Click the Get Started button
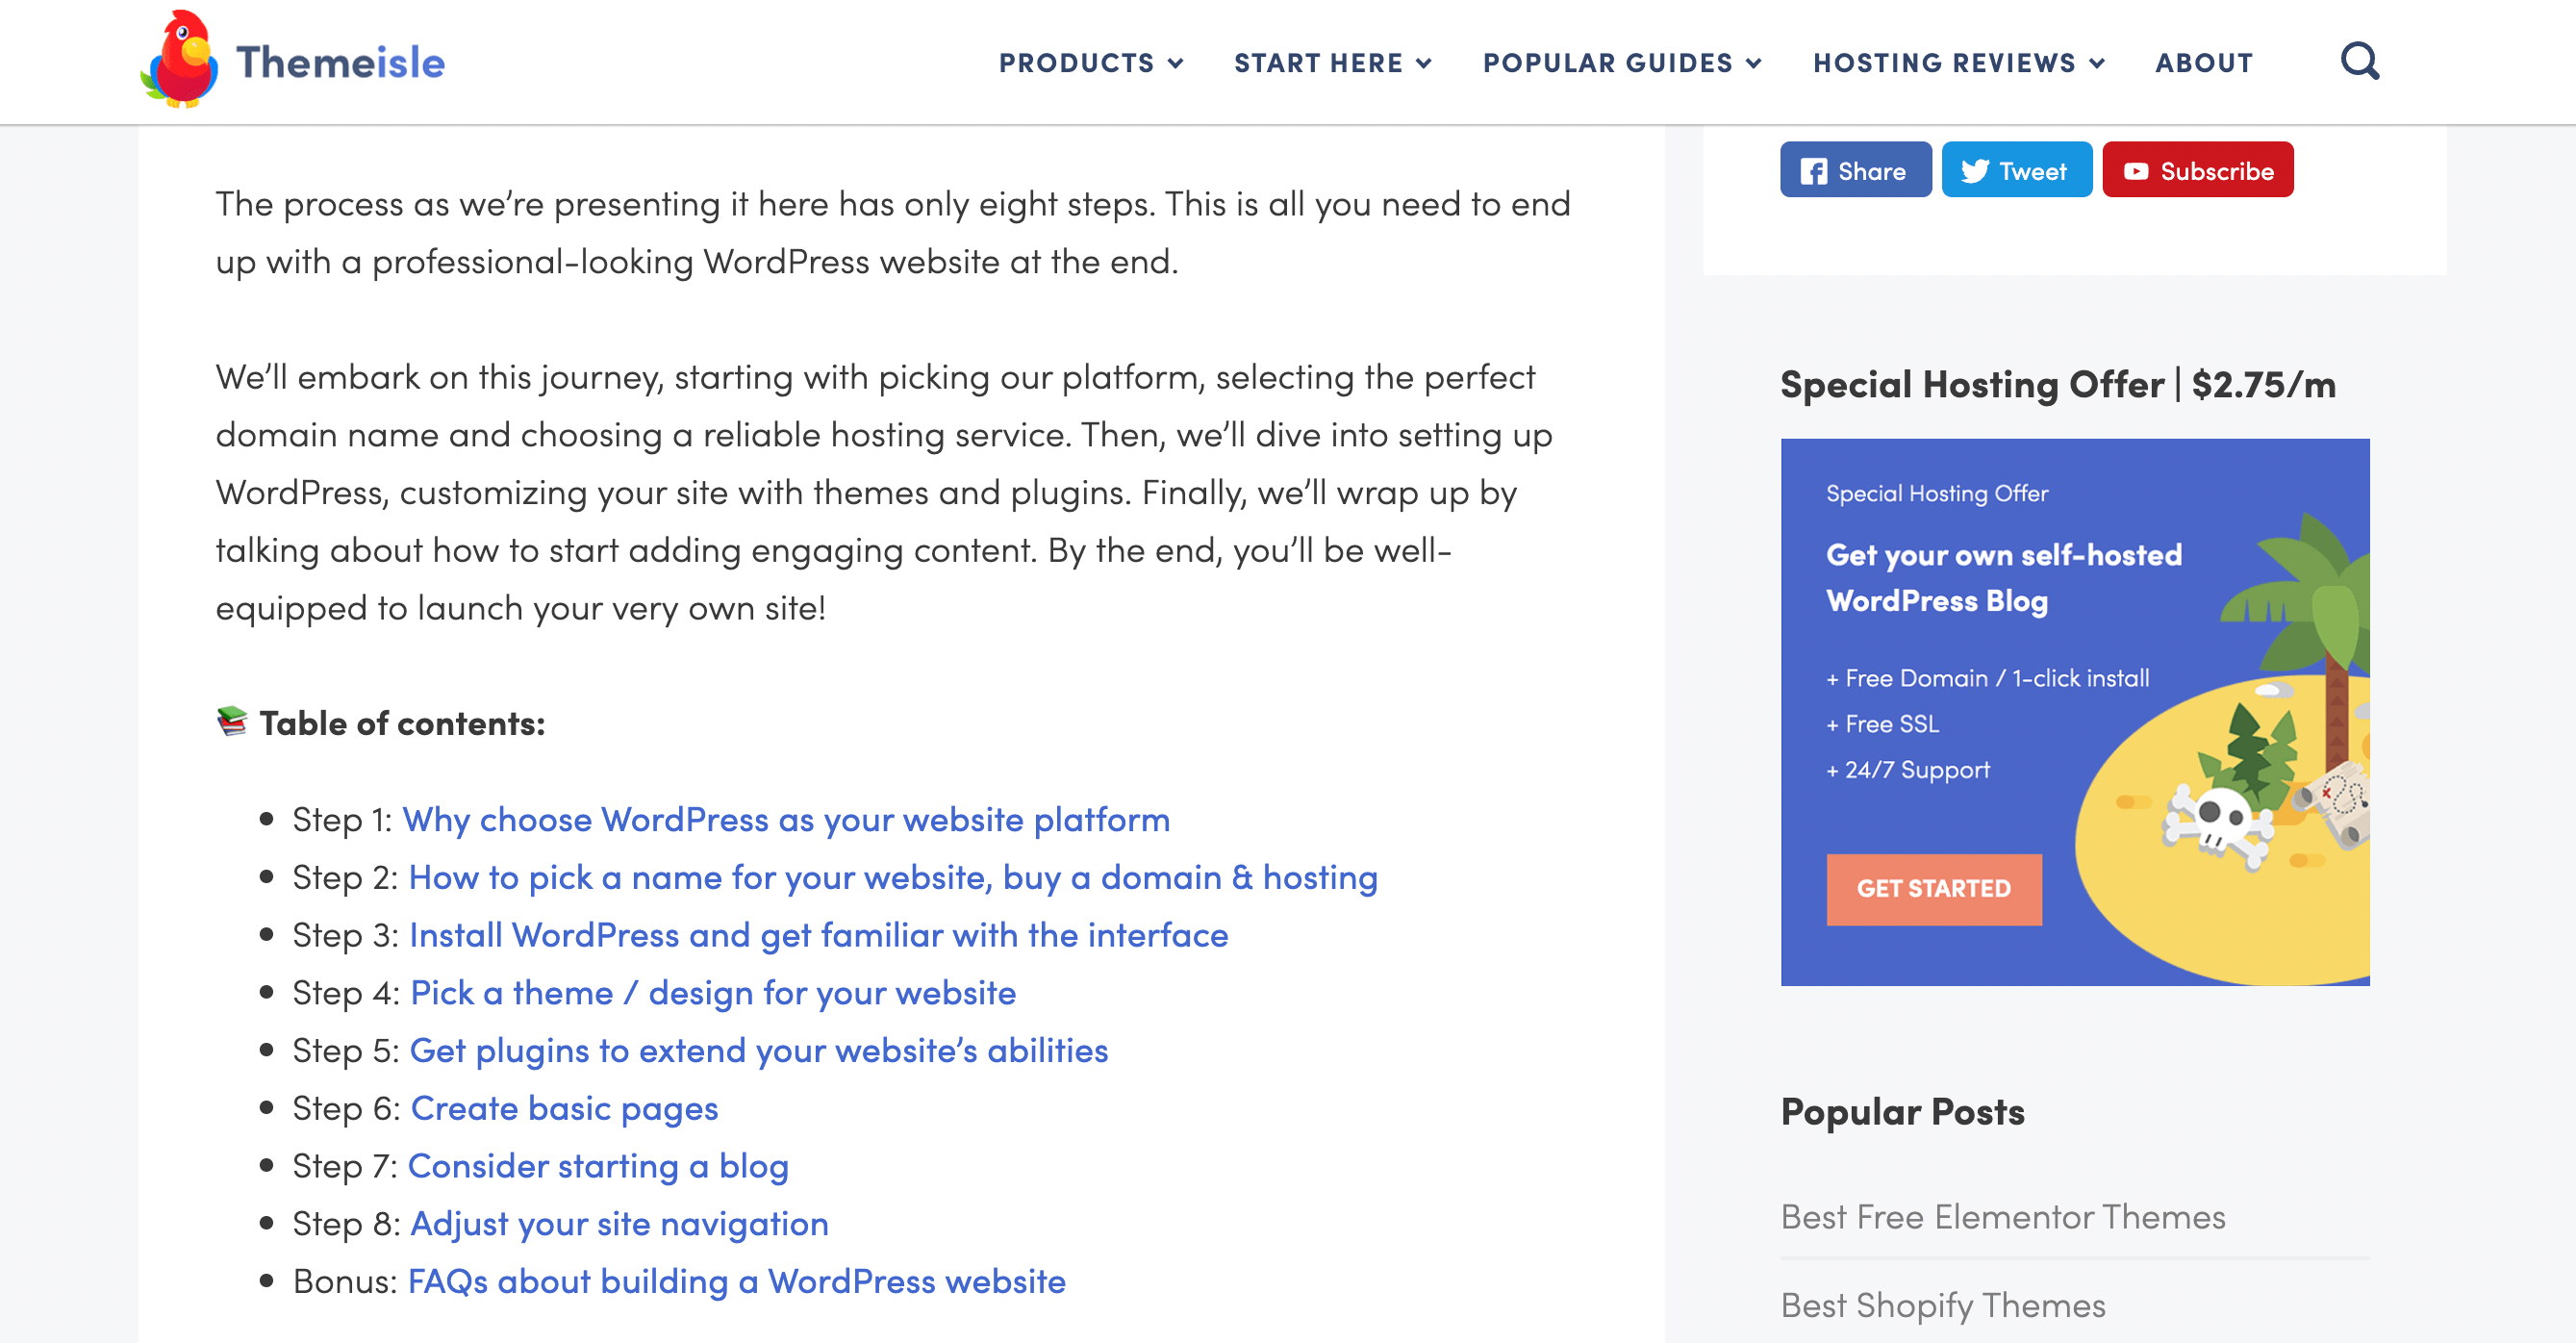This screenshot has width=2576, height=1343. coord(1934,889)
